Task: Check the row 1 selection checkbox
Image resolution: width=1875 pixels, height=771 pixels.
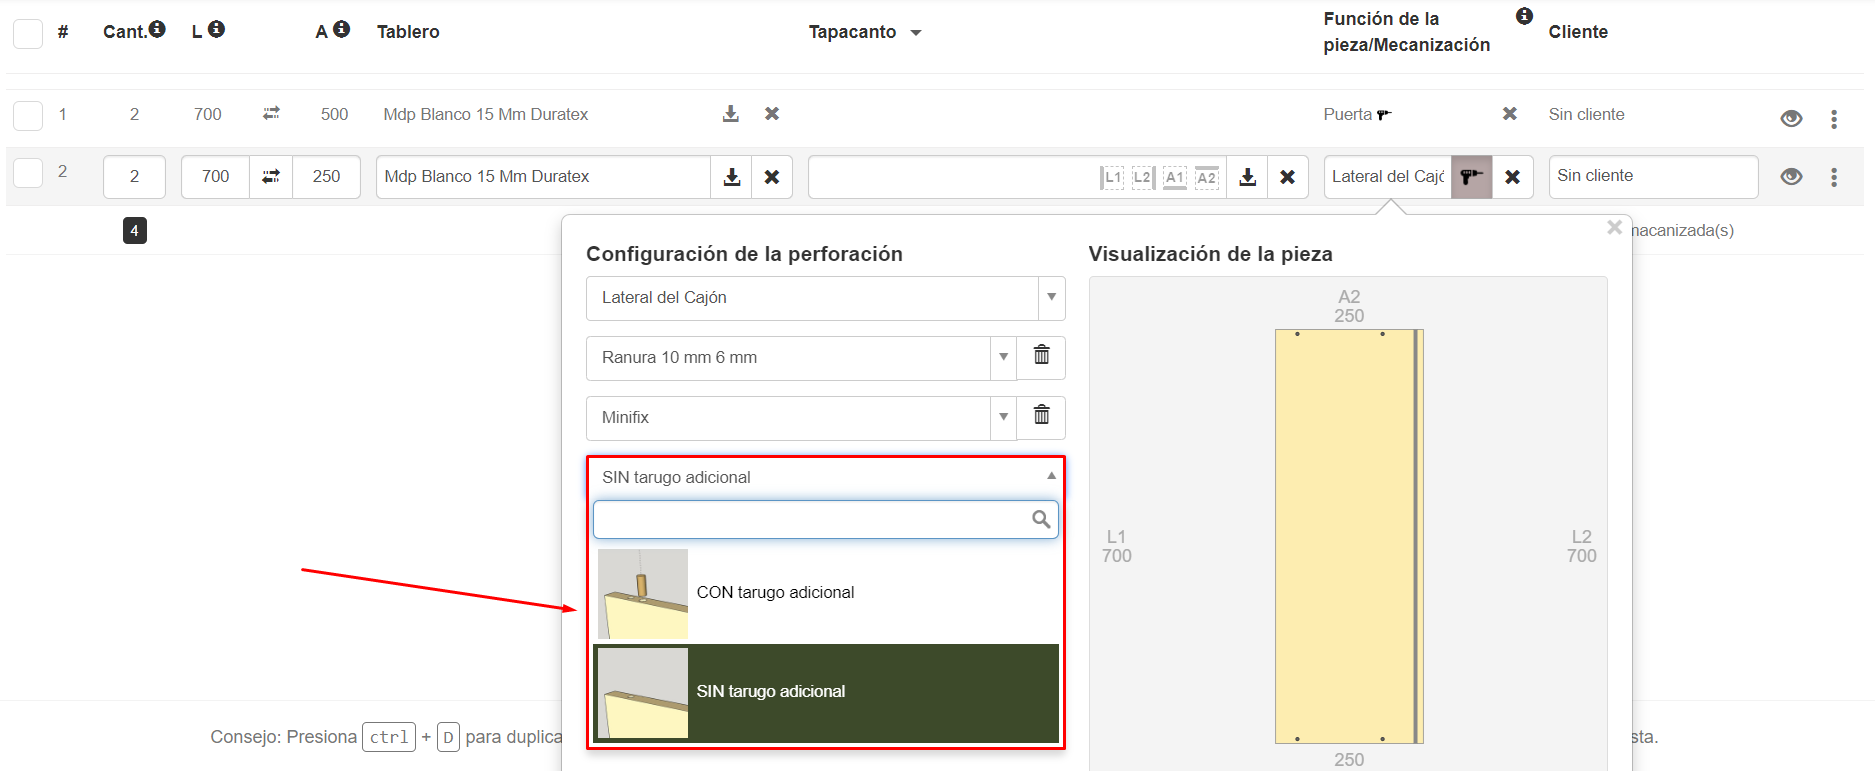Action: [28, 115]
